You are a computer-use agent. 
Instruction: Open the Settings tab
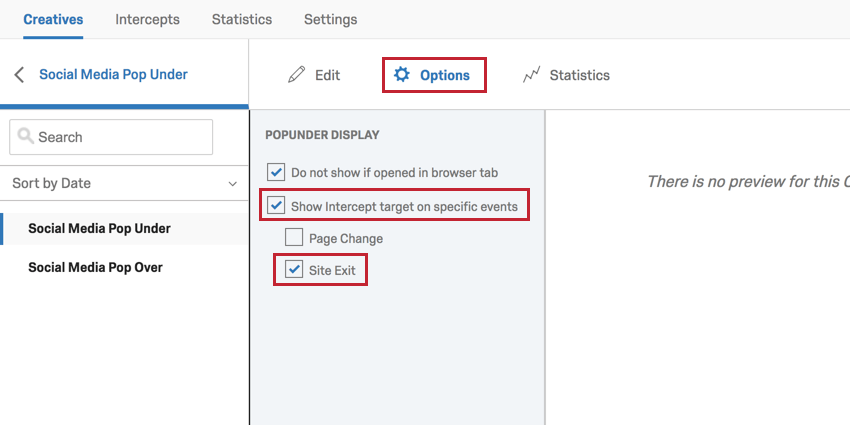(x=330, y=19)
